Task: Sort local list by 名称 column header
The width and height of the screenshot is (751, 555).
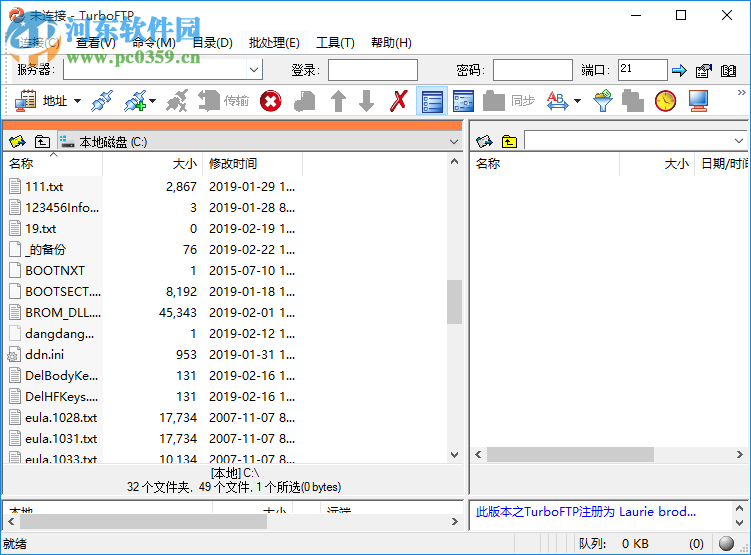Action: (x=53, y=164)
